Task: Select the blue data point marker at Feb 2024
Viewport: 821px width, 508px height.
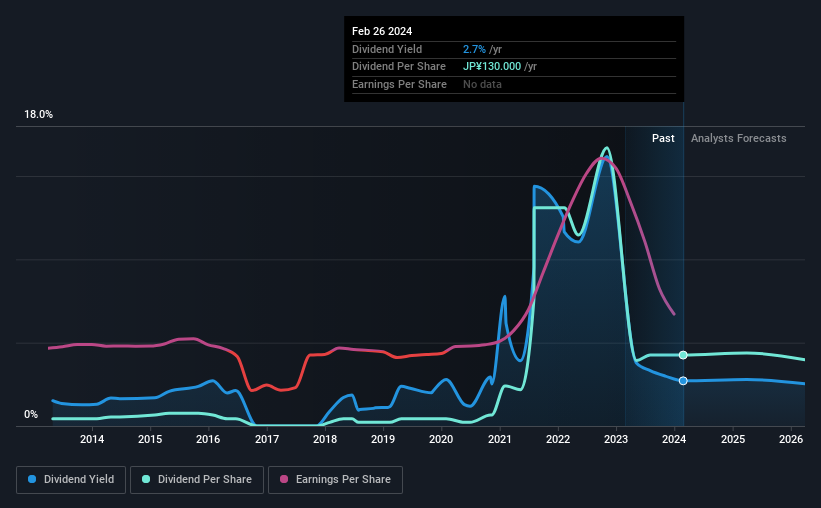Action: pyautogui.click(x=683, y=381)
